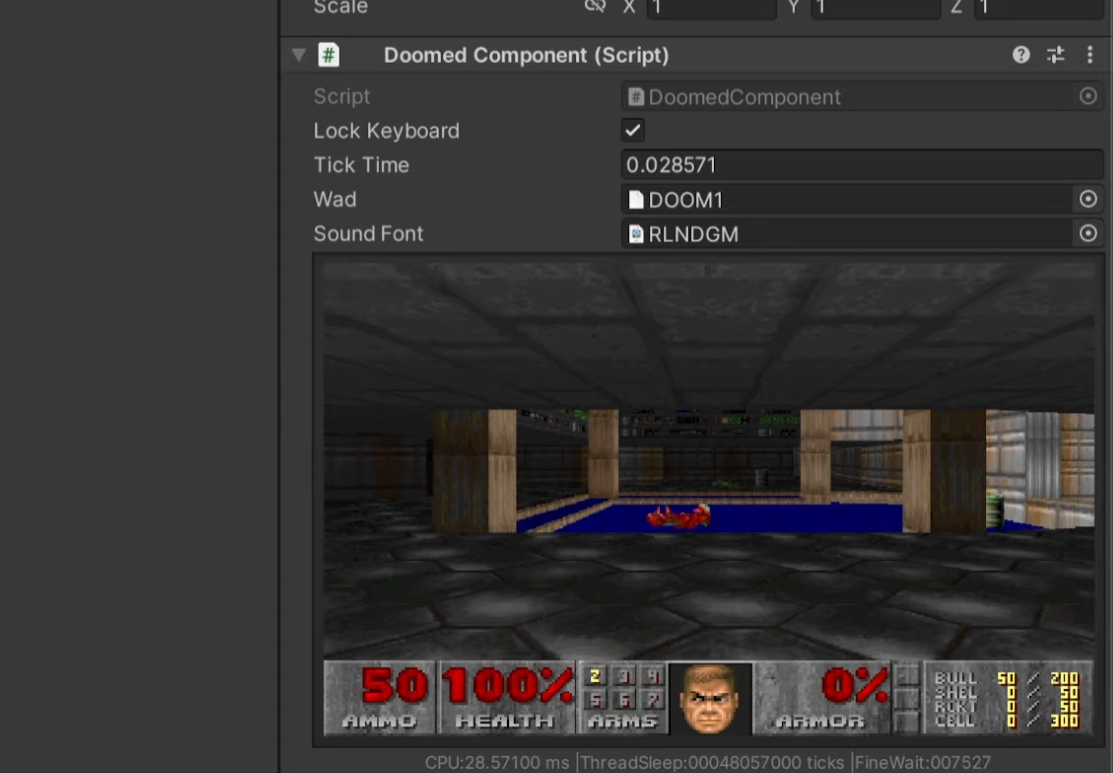Click the FineWait:007527 status text
1113x773 pixels.
923,763
